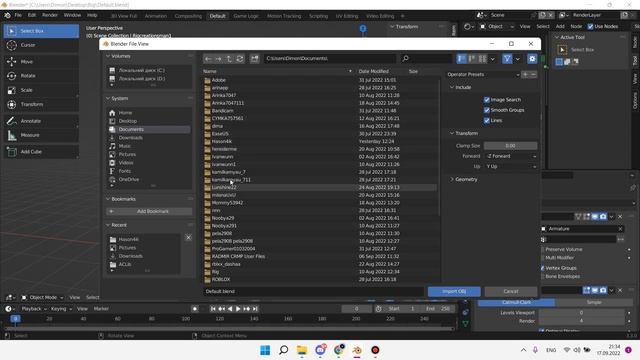Select the Measure tool

pyautogui.click(x=41, y=135)
